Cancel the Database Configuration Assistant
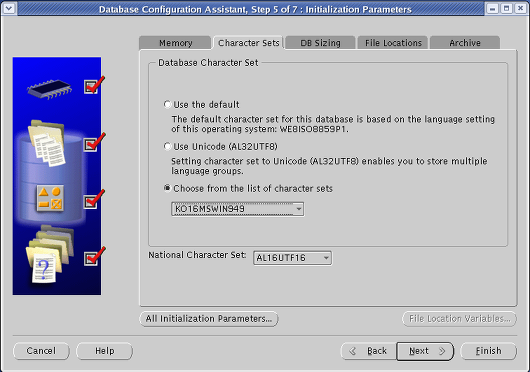This screenshot has width=530, height=372. (41, 351)
